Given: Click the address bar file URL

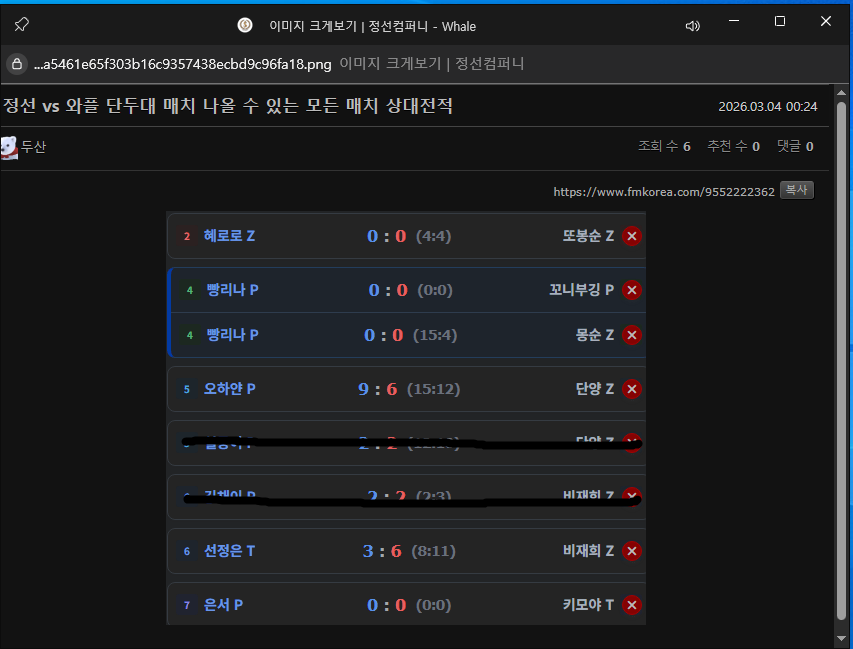Looking at the screenshot, I should point(182,64).
